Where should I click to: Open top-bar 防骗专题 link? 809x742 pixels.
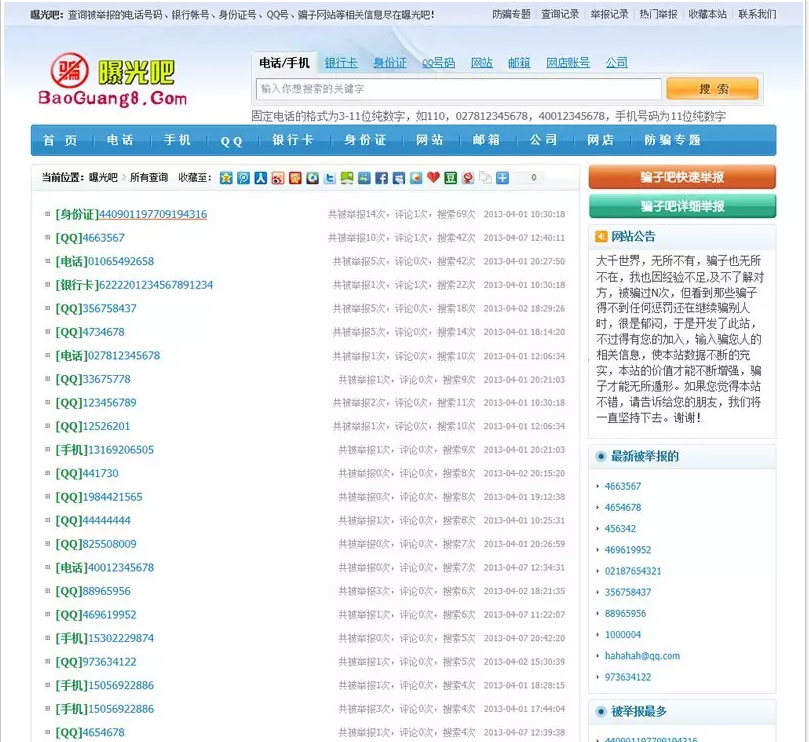click(511, 14)
